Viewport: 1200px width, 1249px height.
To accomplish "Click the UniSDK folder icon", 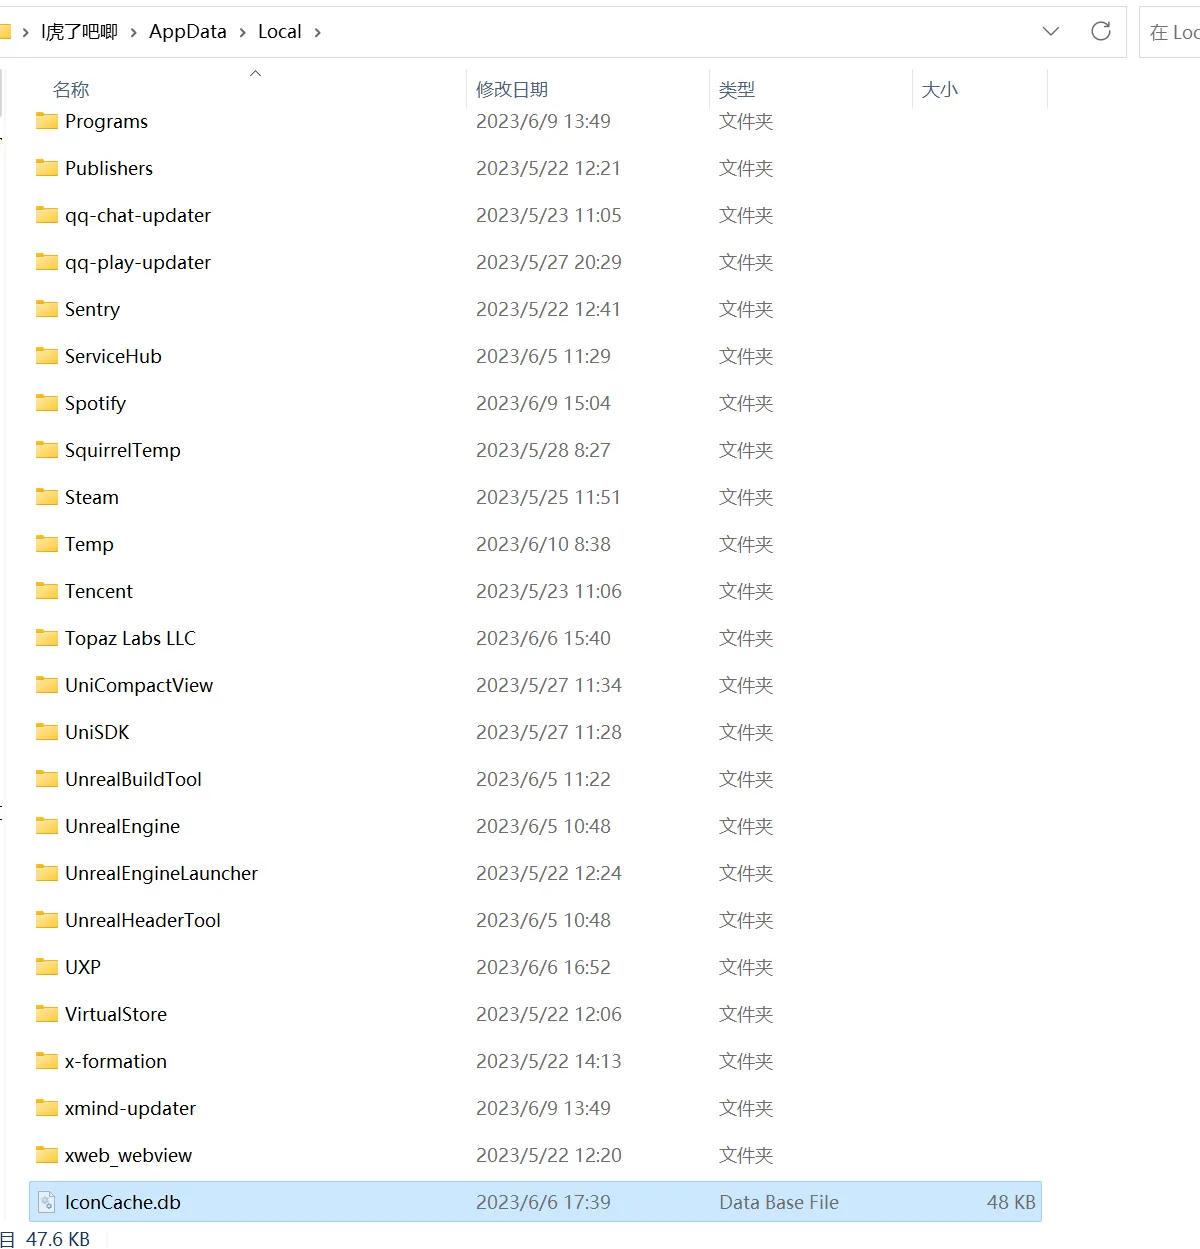I will (x=47, y=732).
